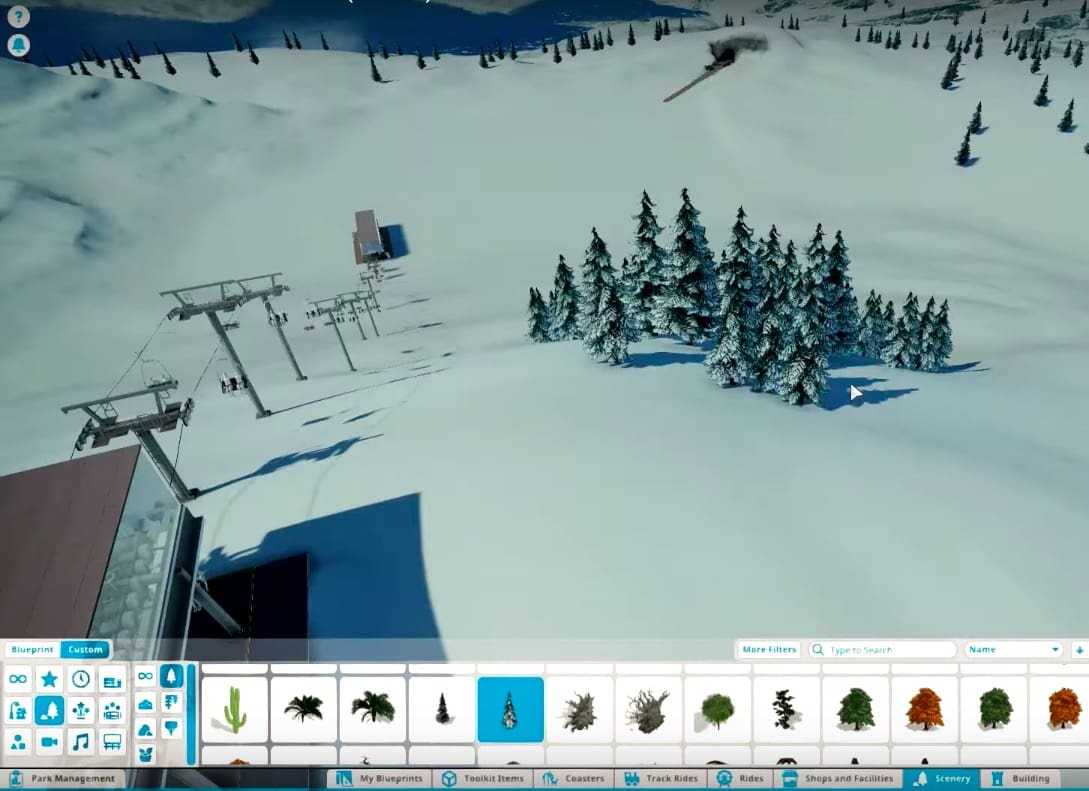The width and height of the screenshot is (1089, 791).
Task: Select the recently used clock icon
Action: [81, 679]
